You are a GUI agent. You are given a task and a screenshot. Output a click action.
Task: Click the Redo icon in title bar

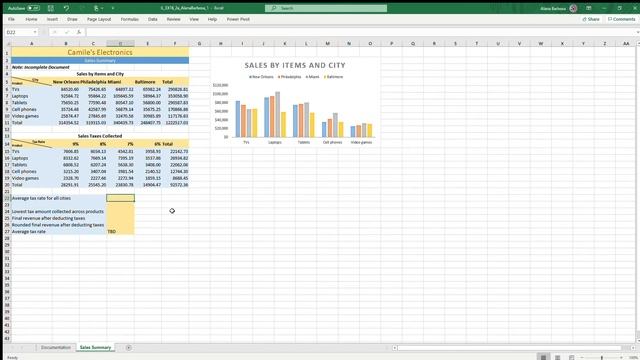82,8
